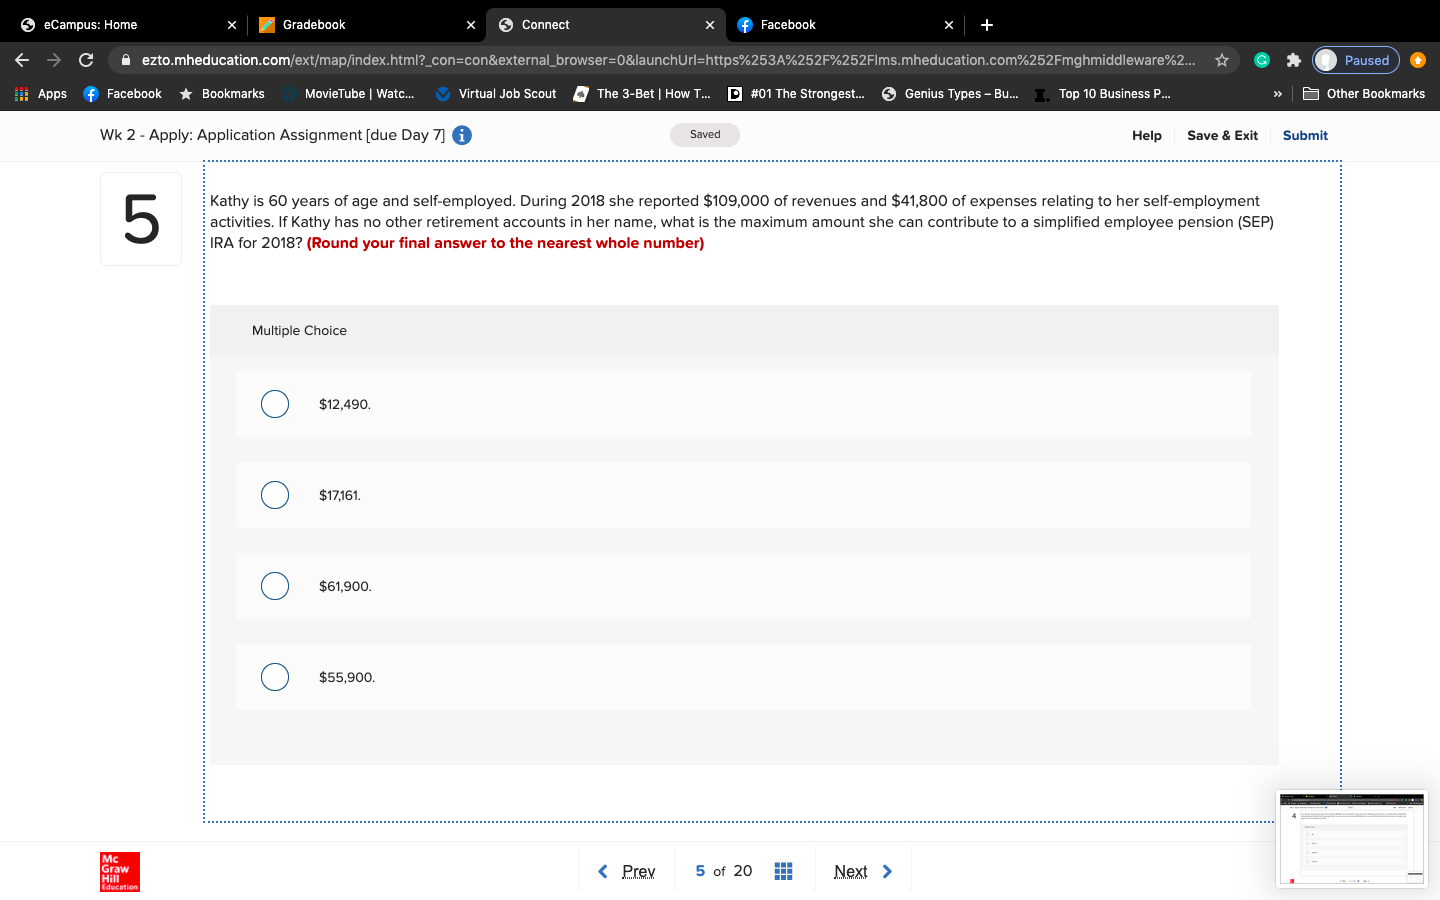Submit the assignment
This screenshot has height=900, width=1440.
(x=1305, y=135)
